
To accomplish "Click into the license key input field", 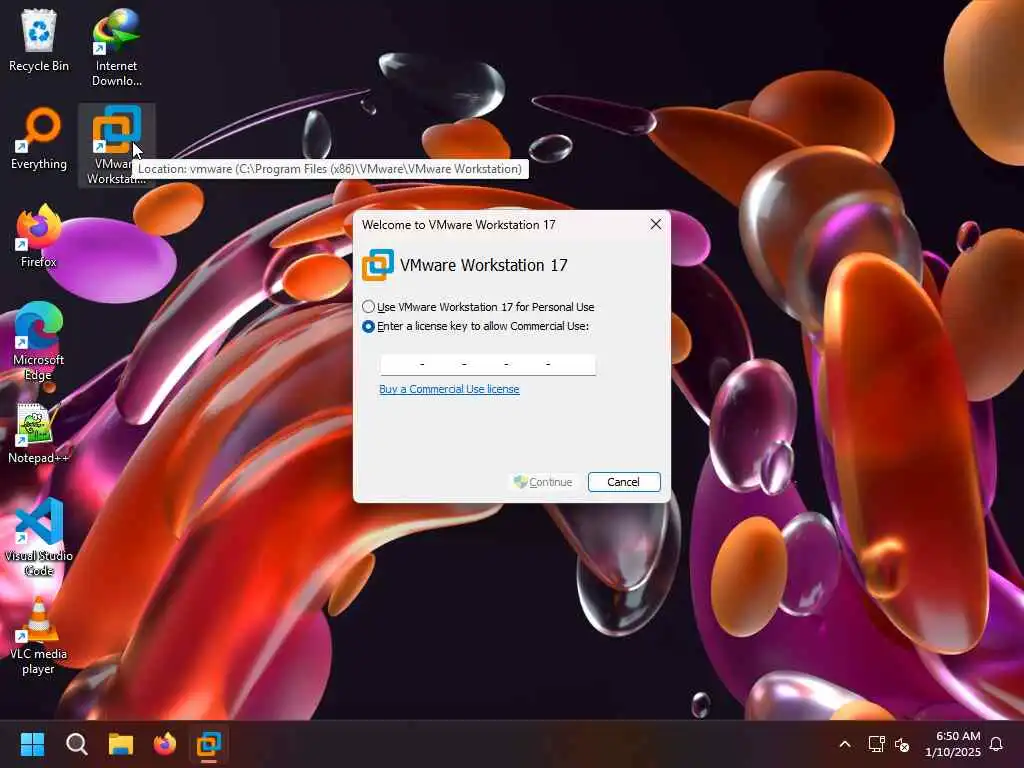I will pos(488,364).
